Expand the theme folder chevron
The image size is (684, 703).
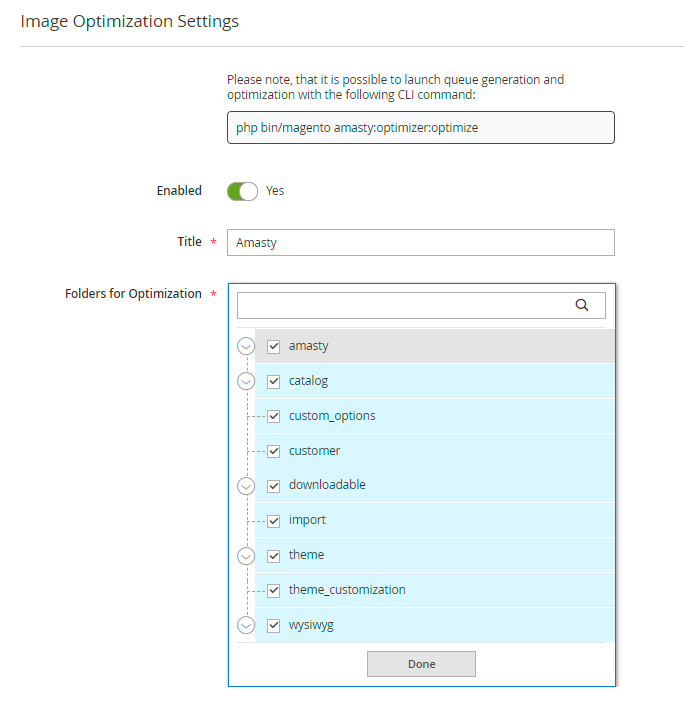246,555
